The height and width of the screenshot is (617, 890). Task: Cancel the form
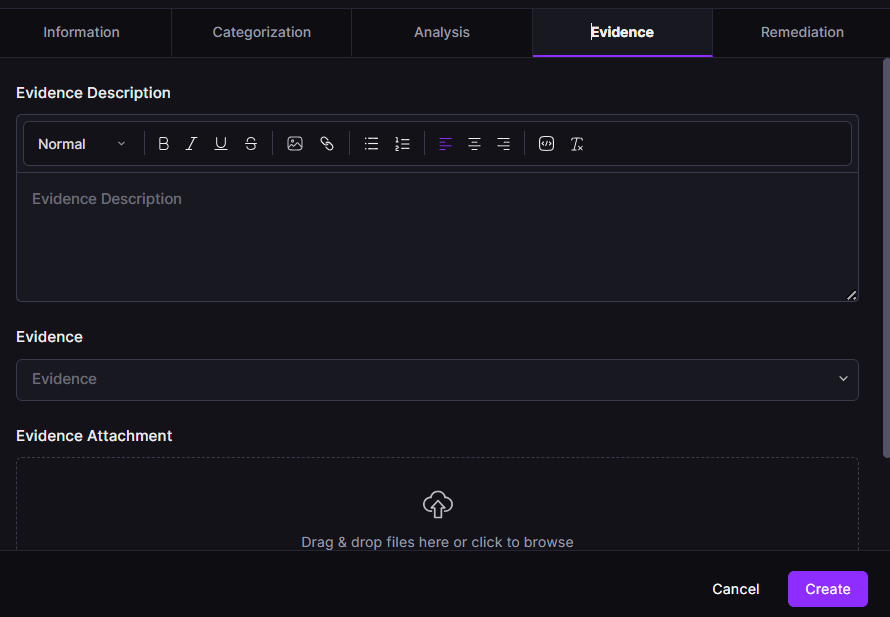pos(735,589)
